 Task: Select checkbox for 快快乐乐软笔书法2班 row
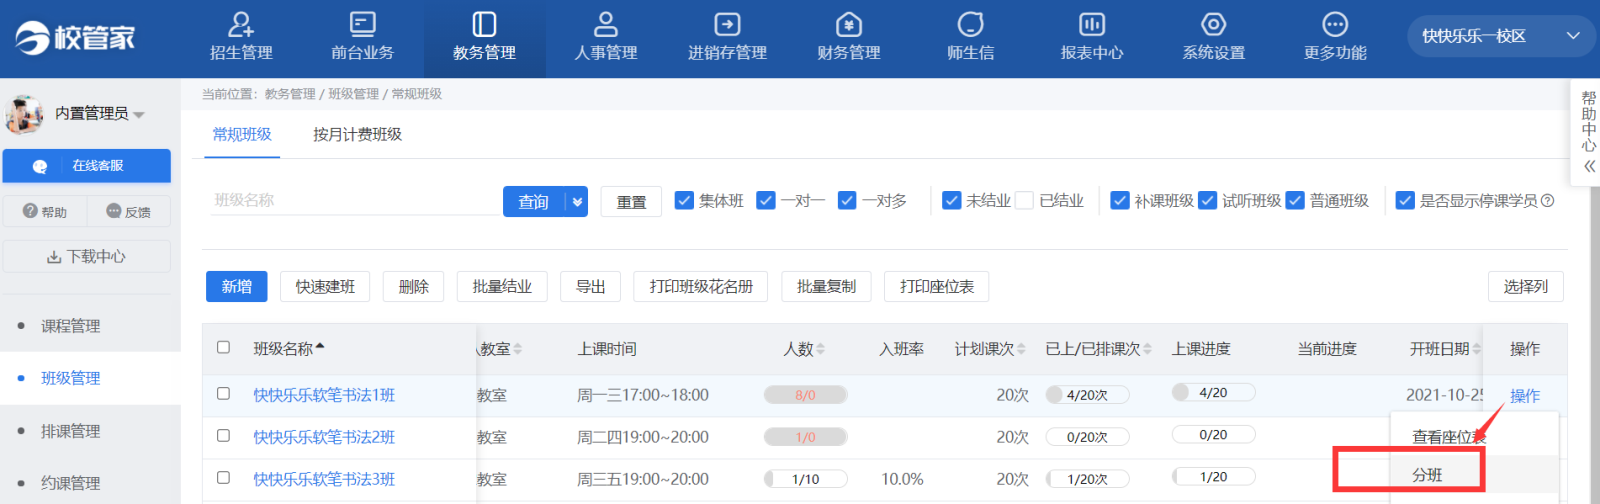click(x=223, y=436)
